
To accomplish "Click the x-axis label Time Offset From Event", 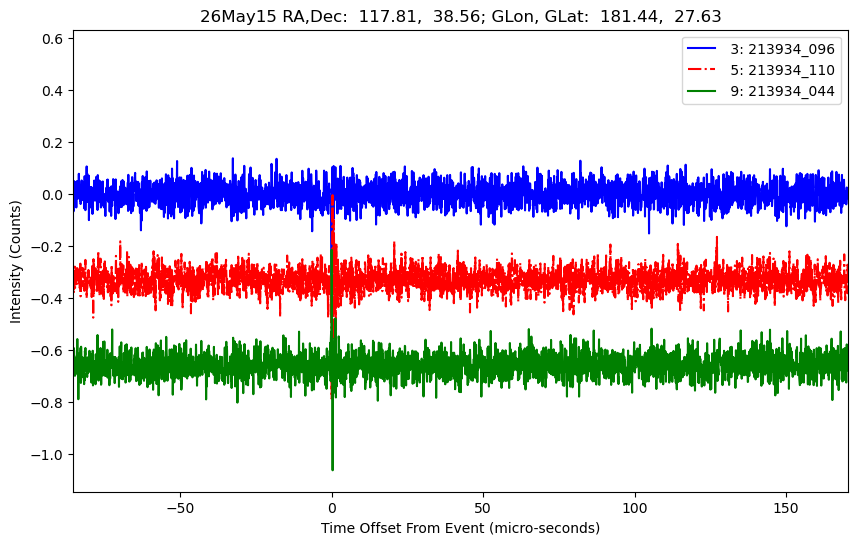I will pos(460,528).
